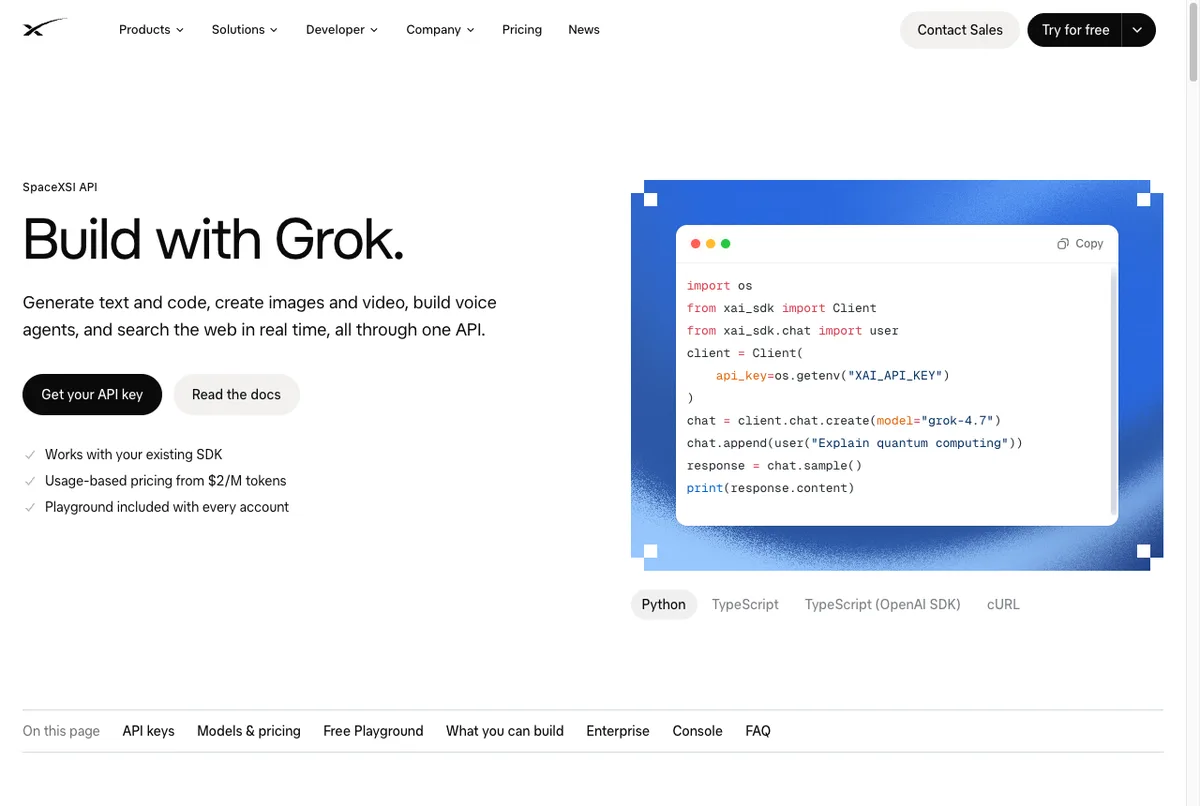Image resolution: width=1200 pixels, height=806 pixels.
Task: Click the 'response = chat.sample()' line
Action: click(x=774, y=466)
